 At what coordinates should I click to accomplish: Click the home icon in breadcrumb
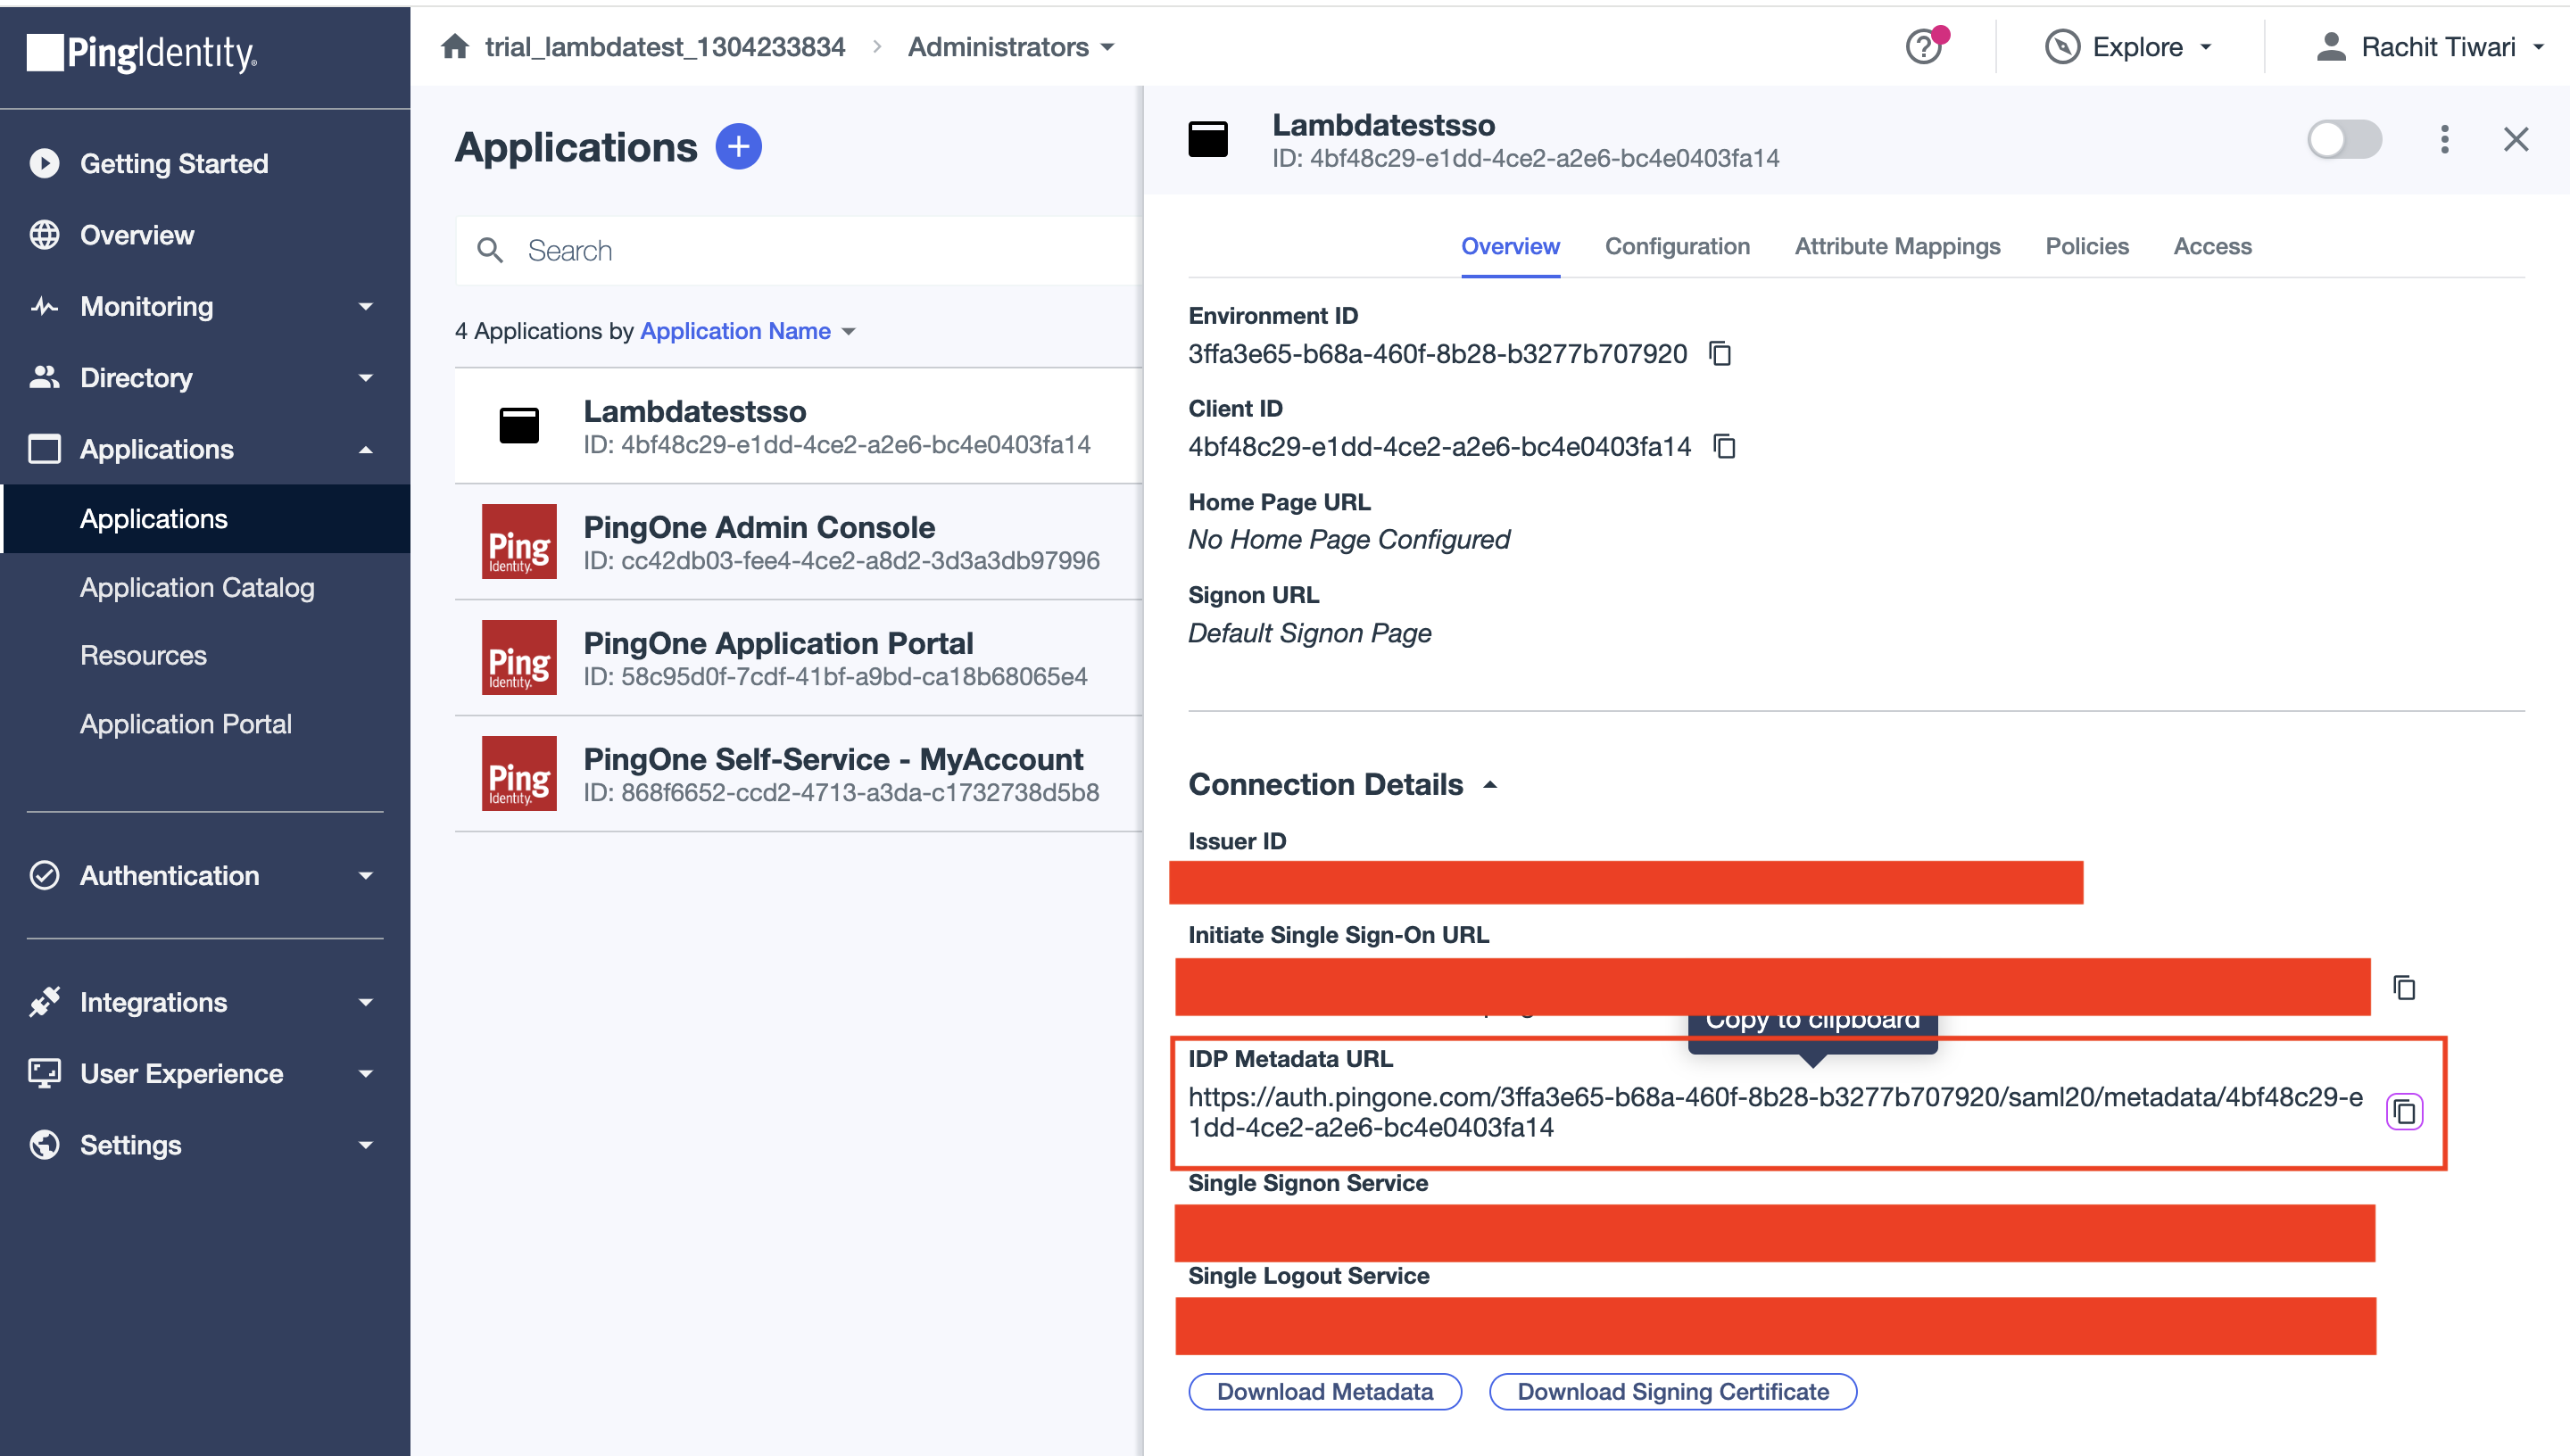pos(455,47)
